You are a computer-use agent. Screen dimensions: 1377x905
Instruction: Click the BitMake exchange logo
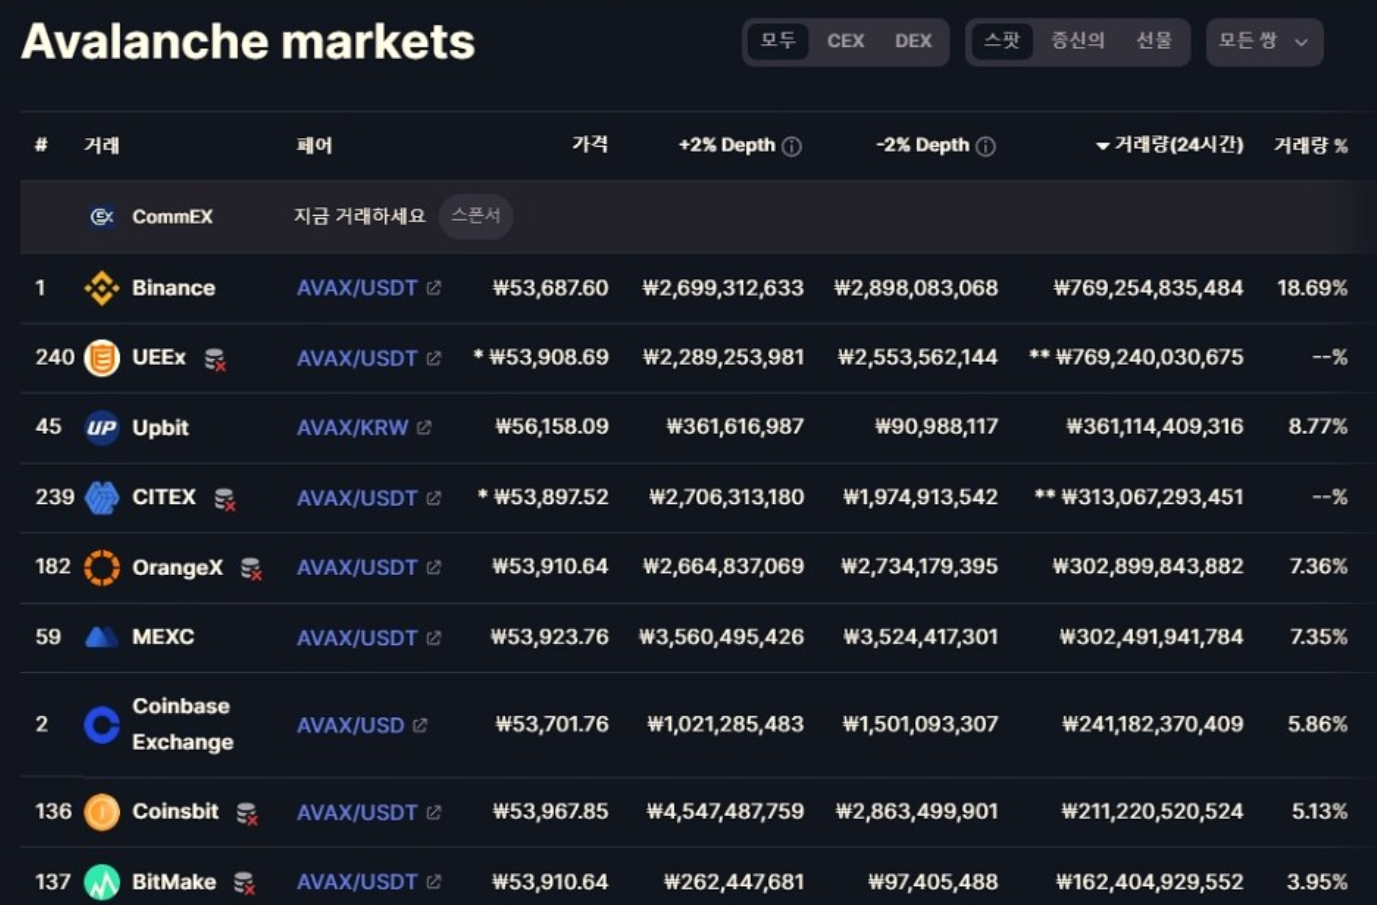click(101, 882)
